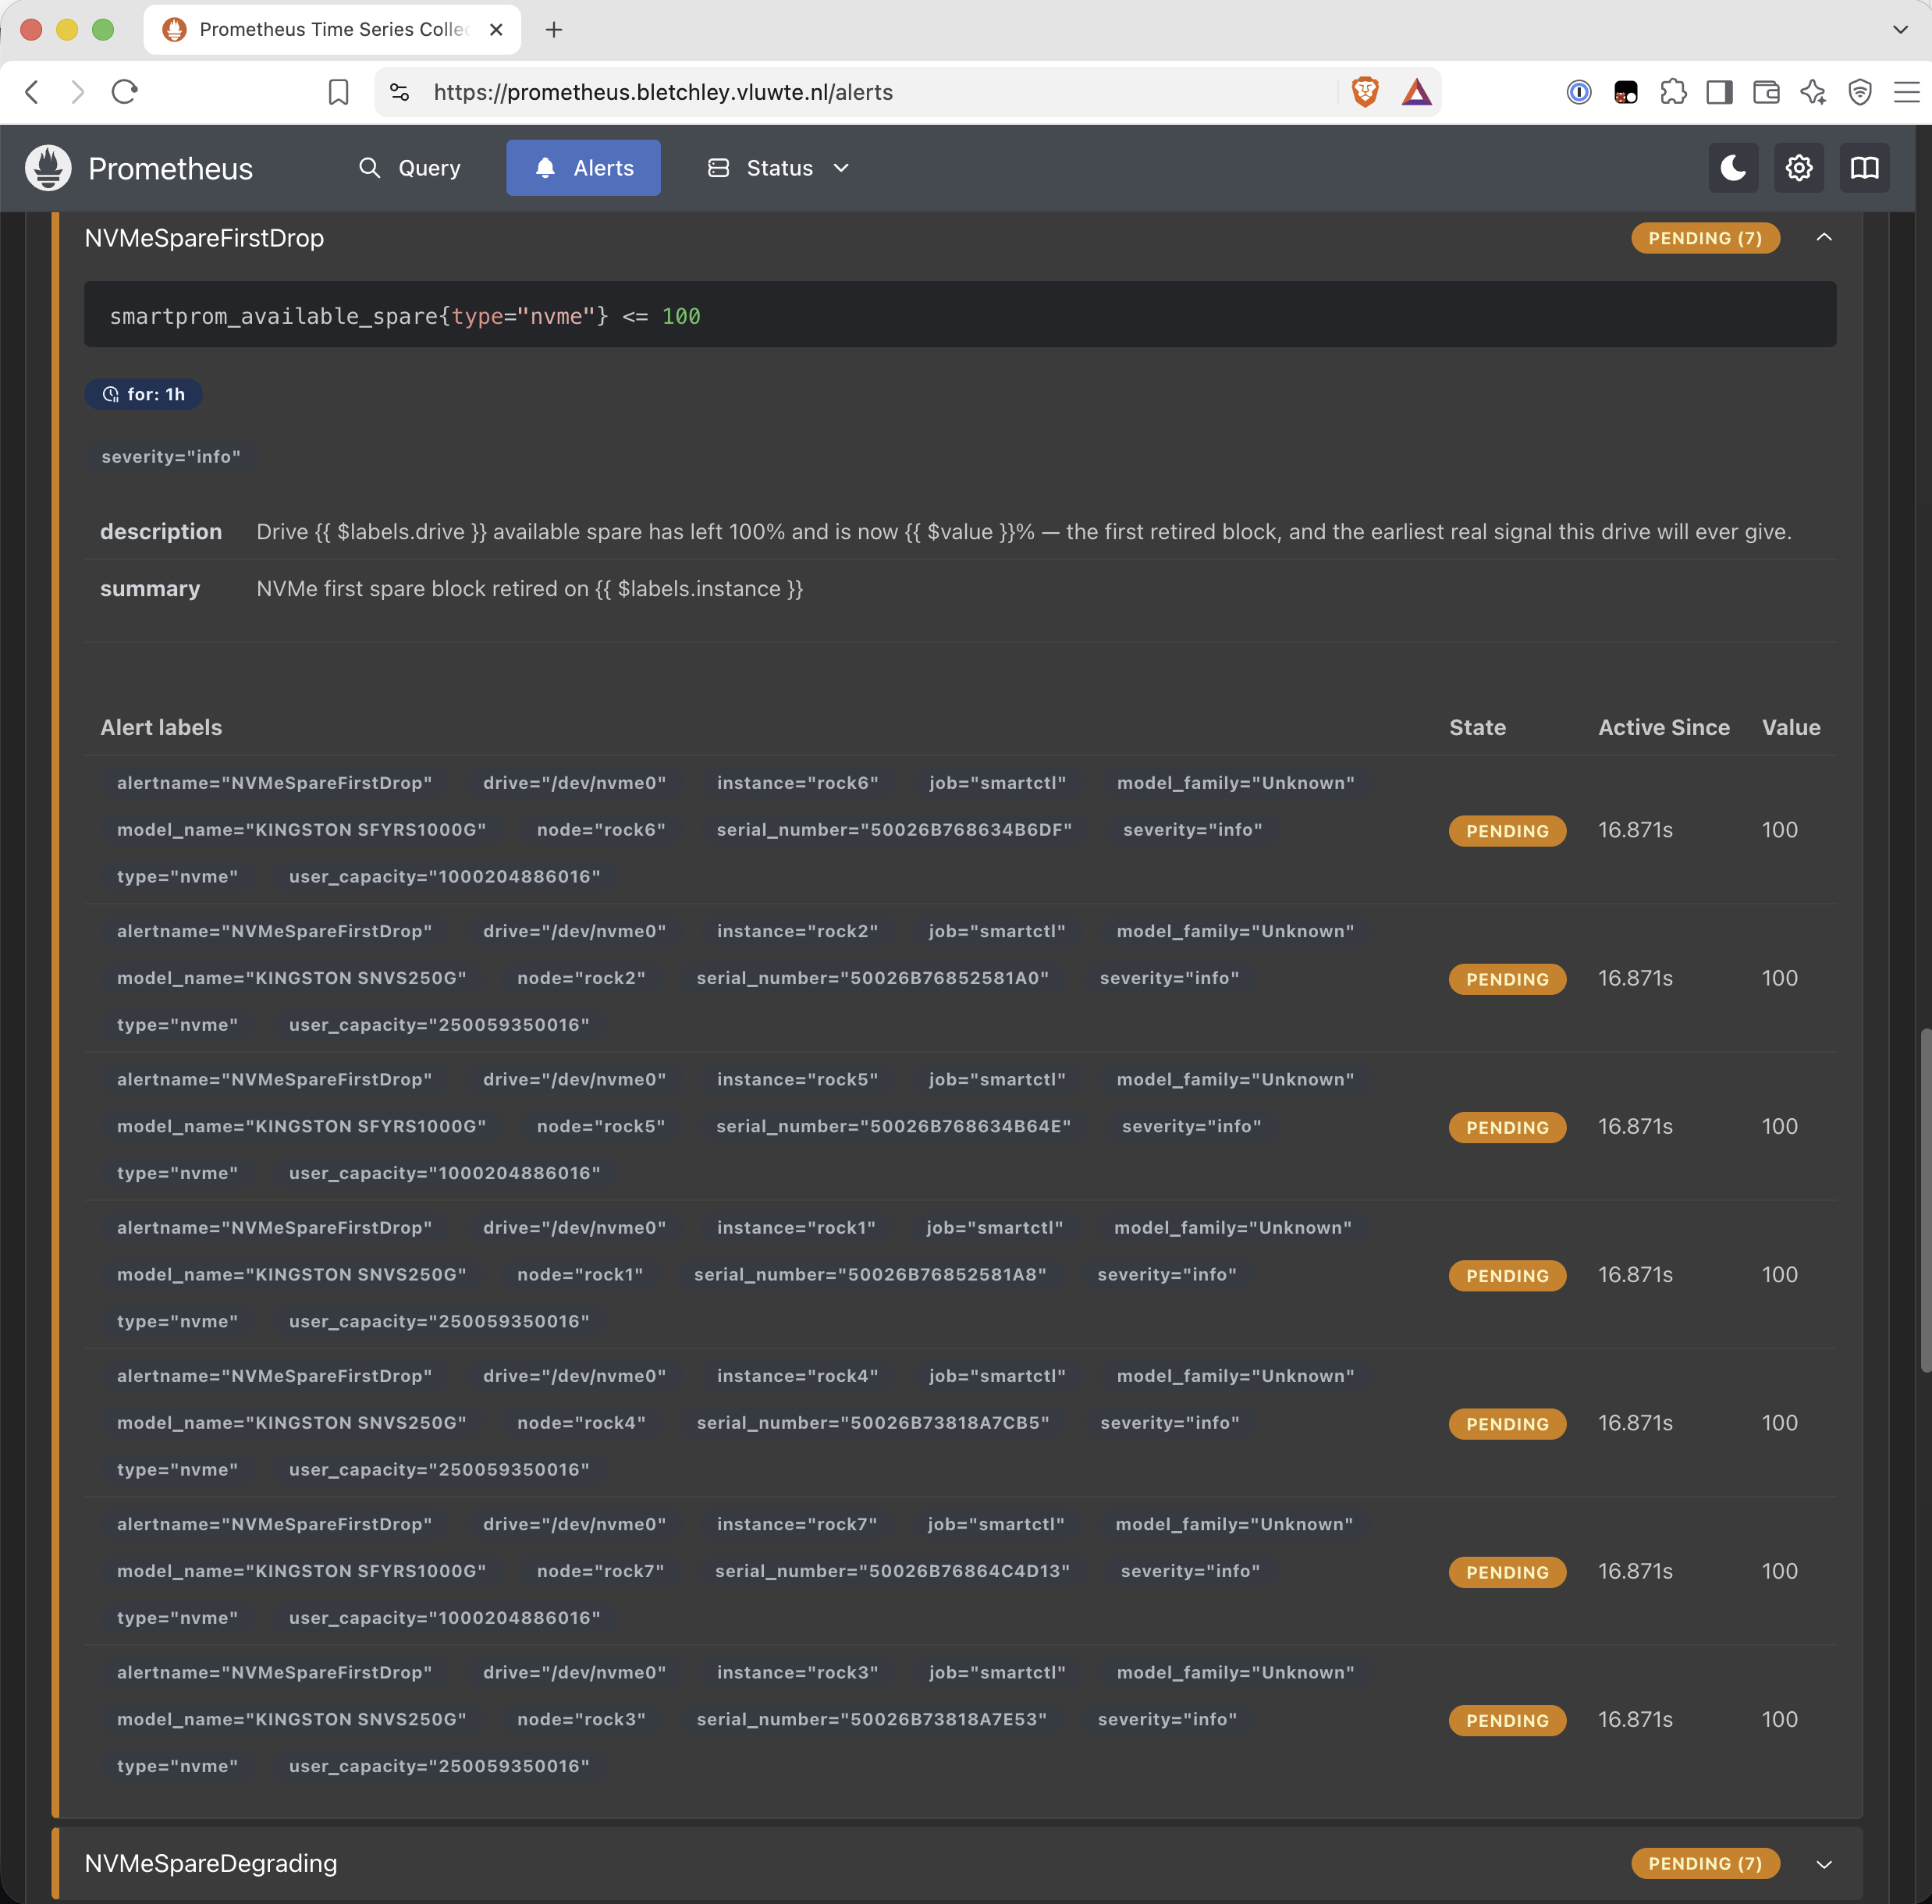Expand the NVMeSpareDegrading rule

point(1824,1864)
